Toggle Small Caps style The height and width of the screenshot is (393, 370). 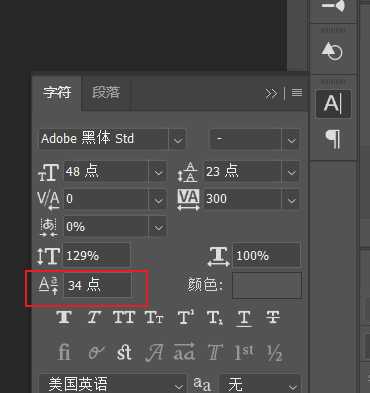tap(154, 317)
